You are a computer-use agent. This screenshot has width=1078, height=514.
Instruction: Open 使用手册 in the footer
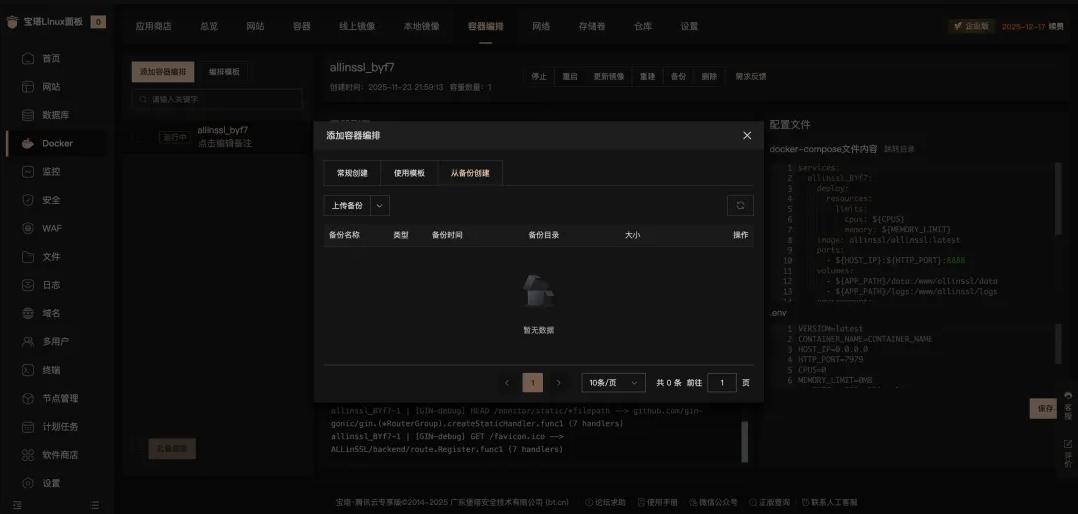coord(659,502)
